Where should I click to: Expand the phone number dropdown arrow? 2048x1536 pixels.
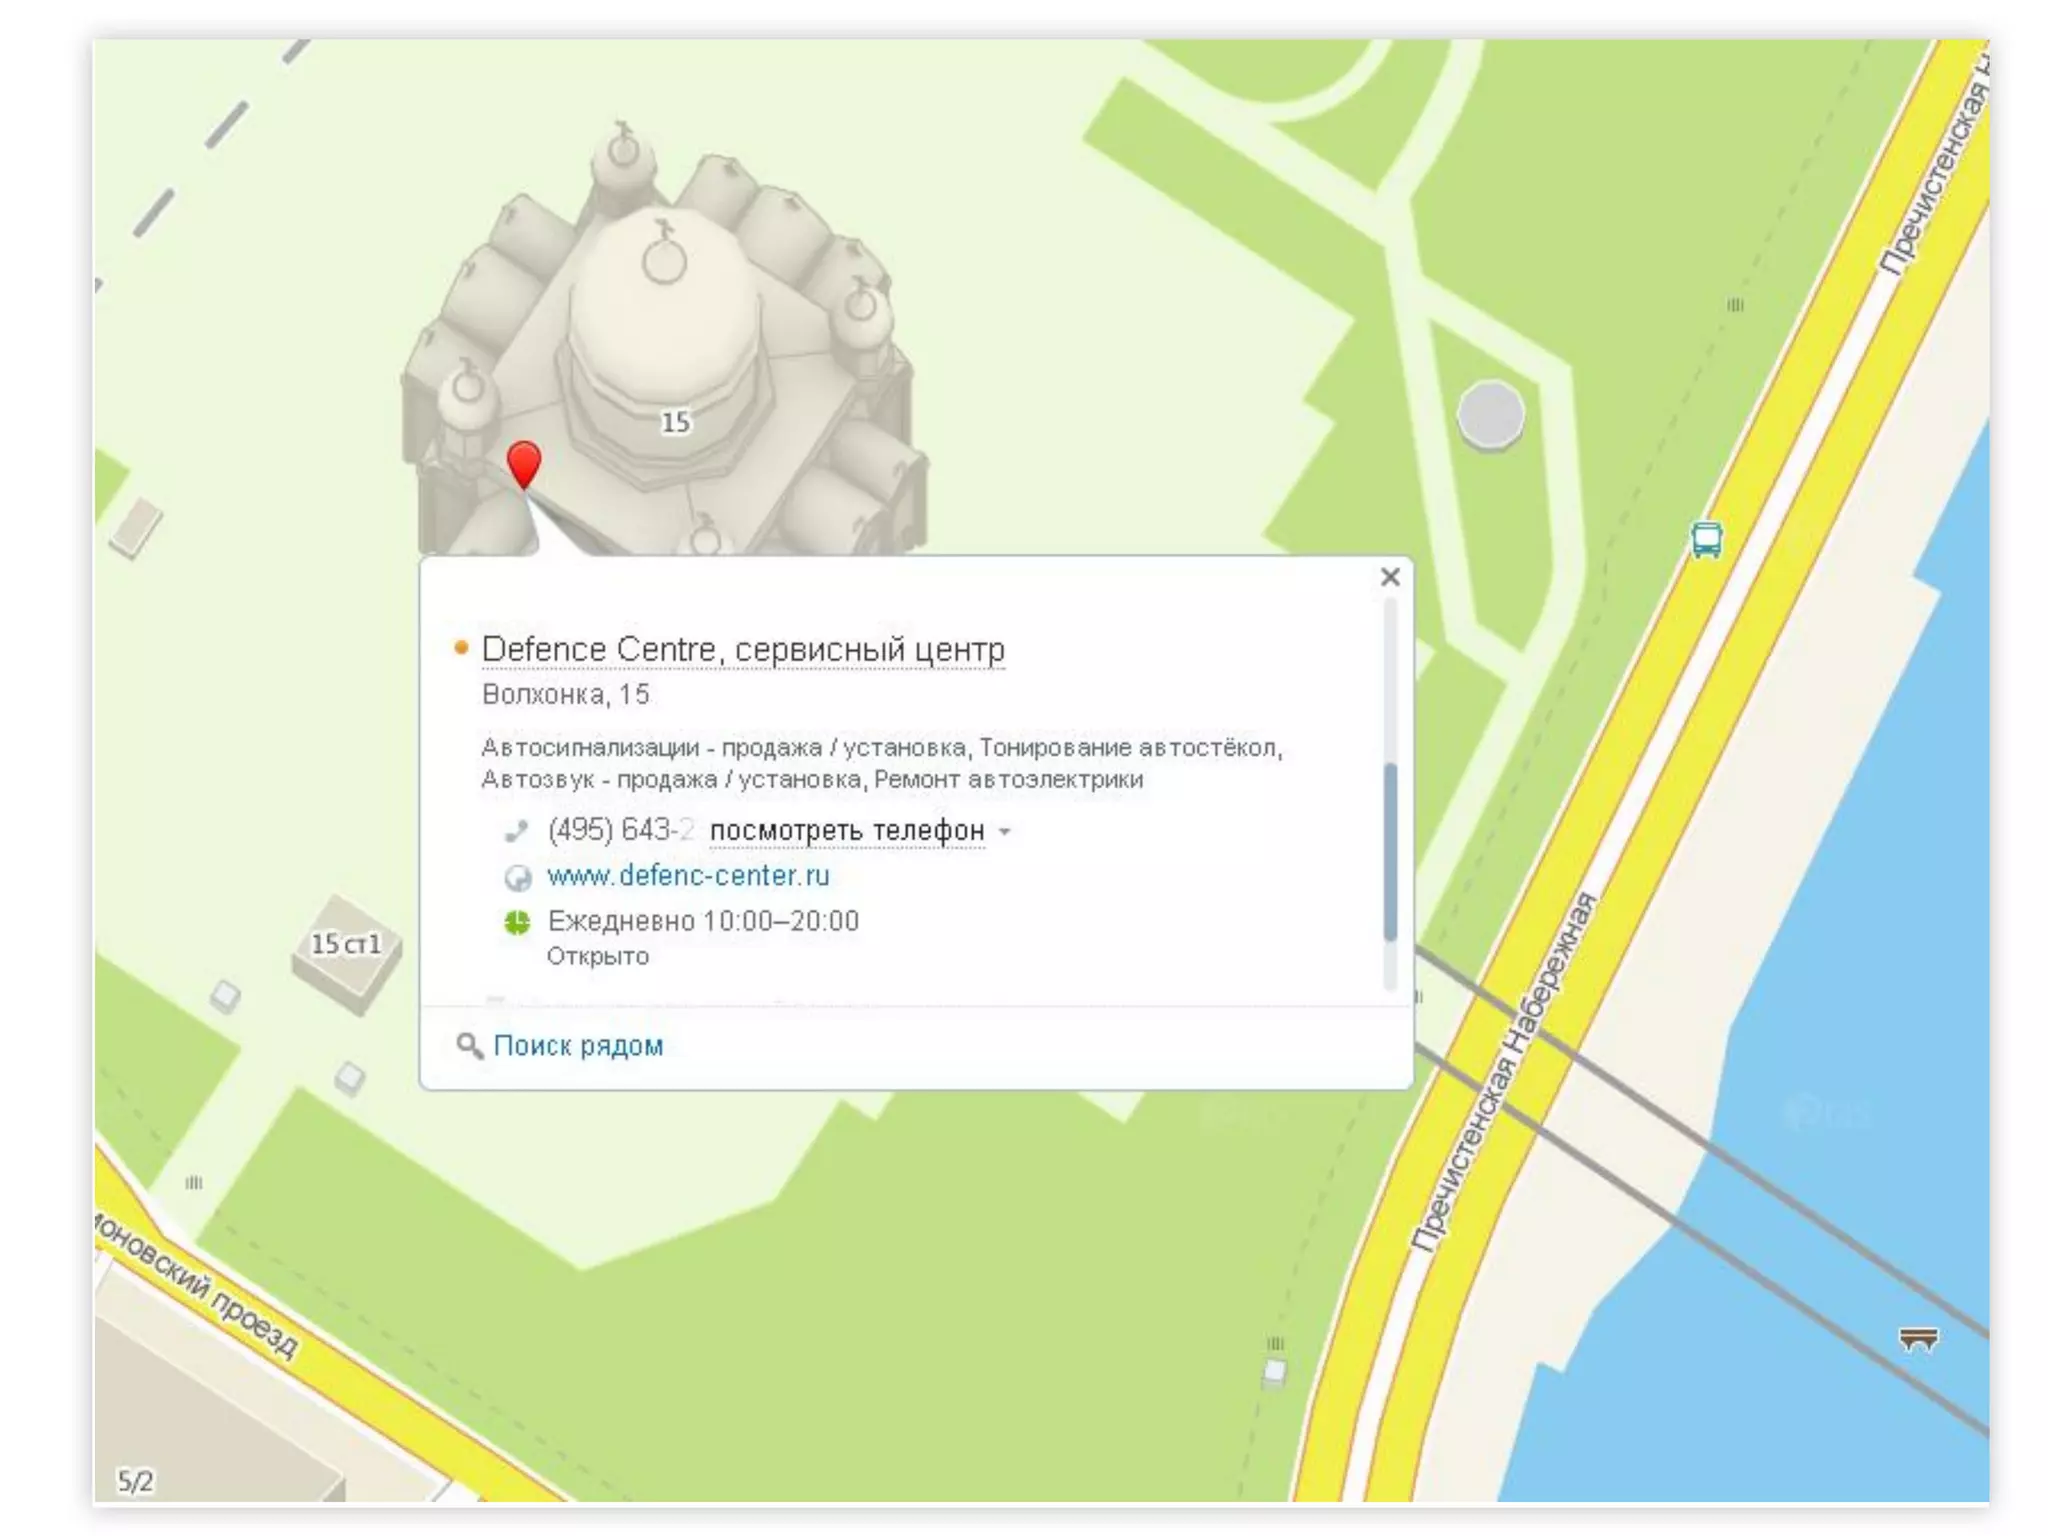[1005, 831]
